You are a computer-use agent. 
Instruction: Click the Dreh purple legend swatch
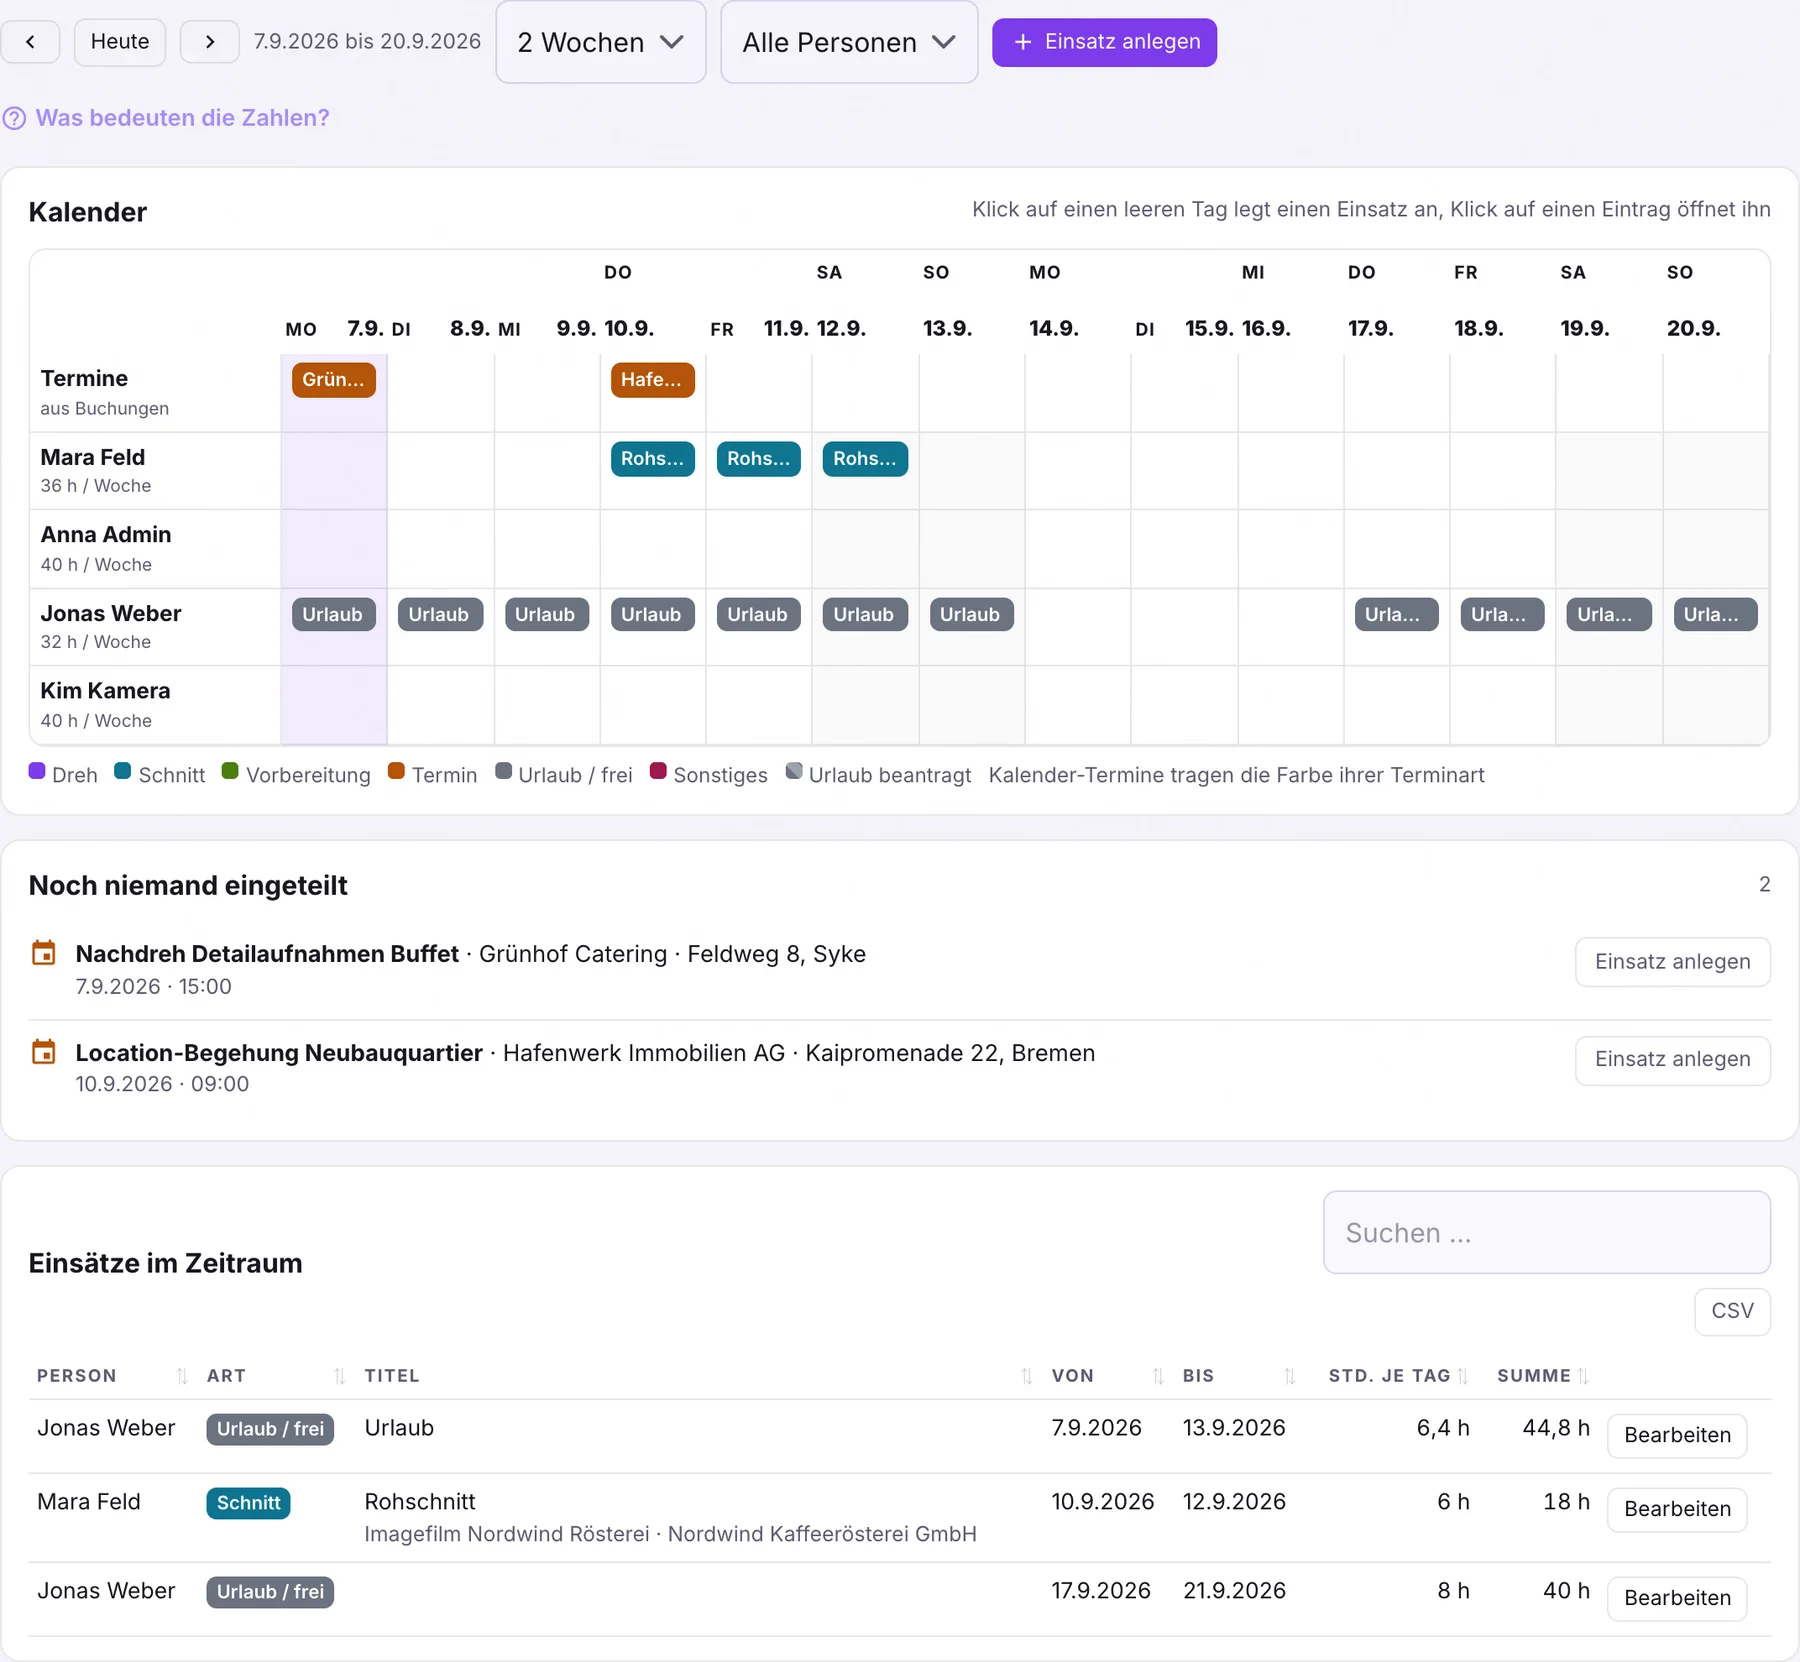click(37, 771)
